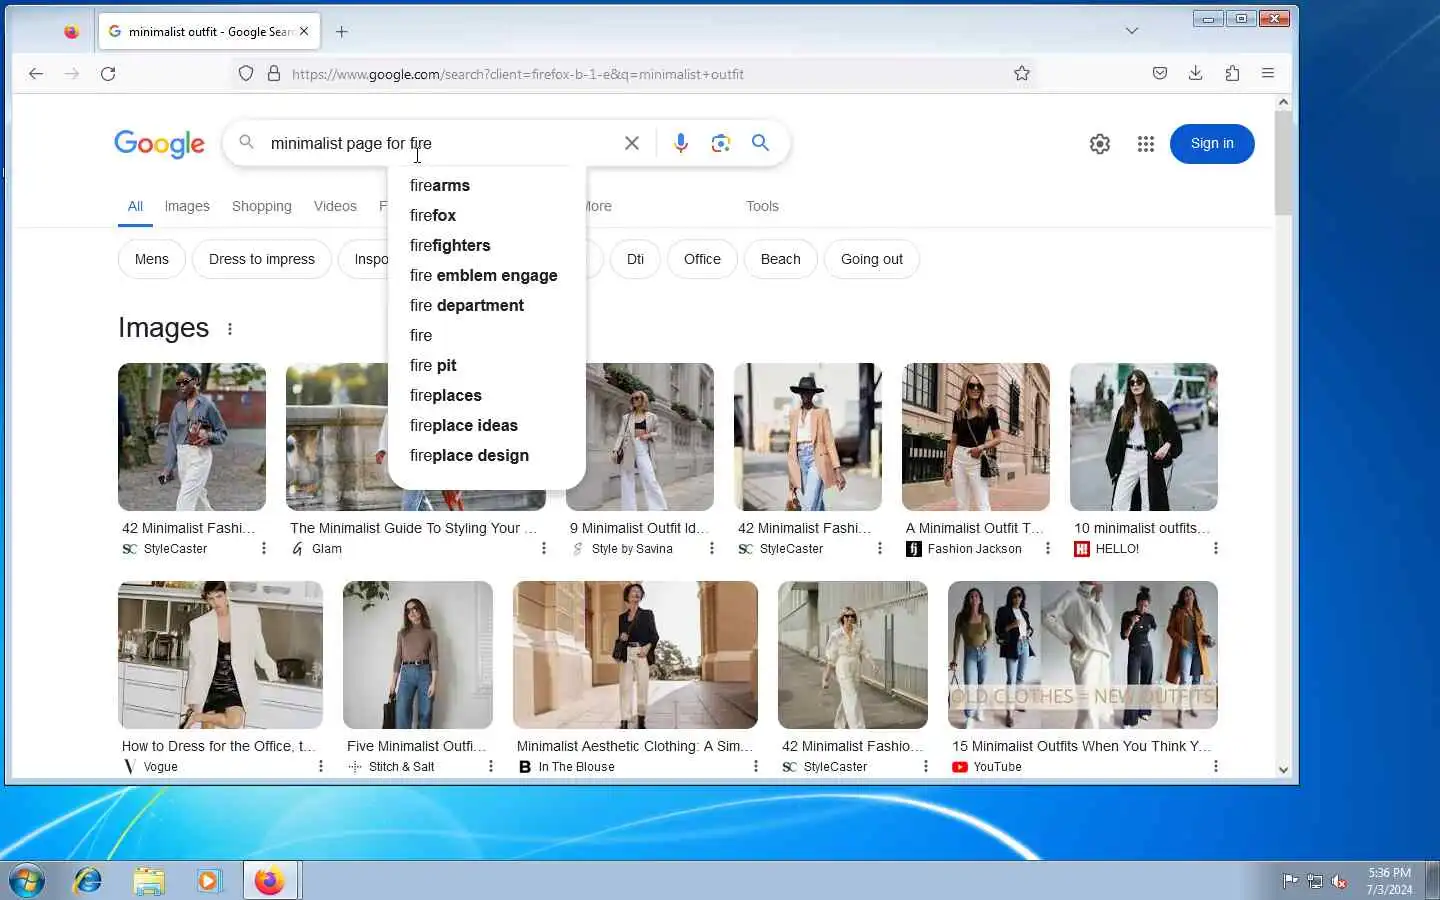Select the Dti filter chip
This screenshot has width=1440, height=900.
(635, 259)
